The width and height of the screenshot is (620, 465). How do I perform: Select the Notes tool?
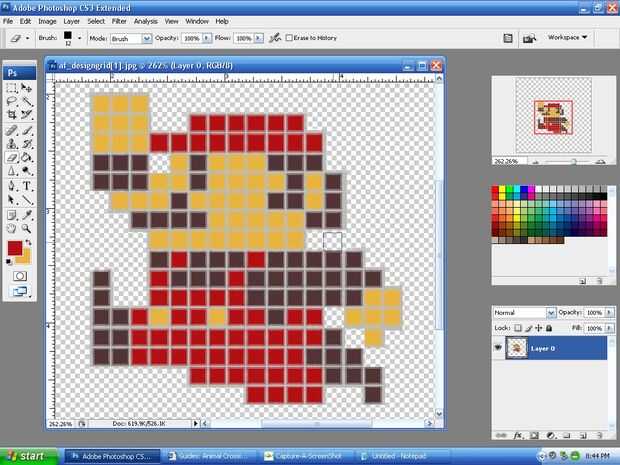(x=12, y=215)
